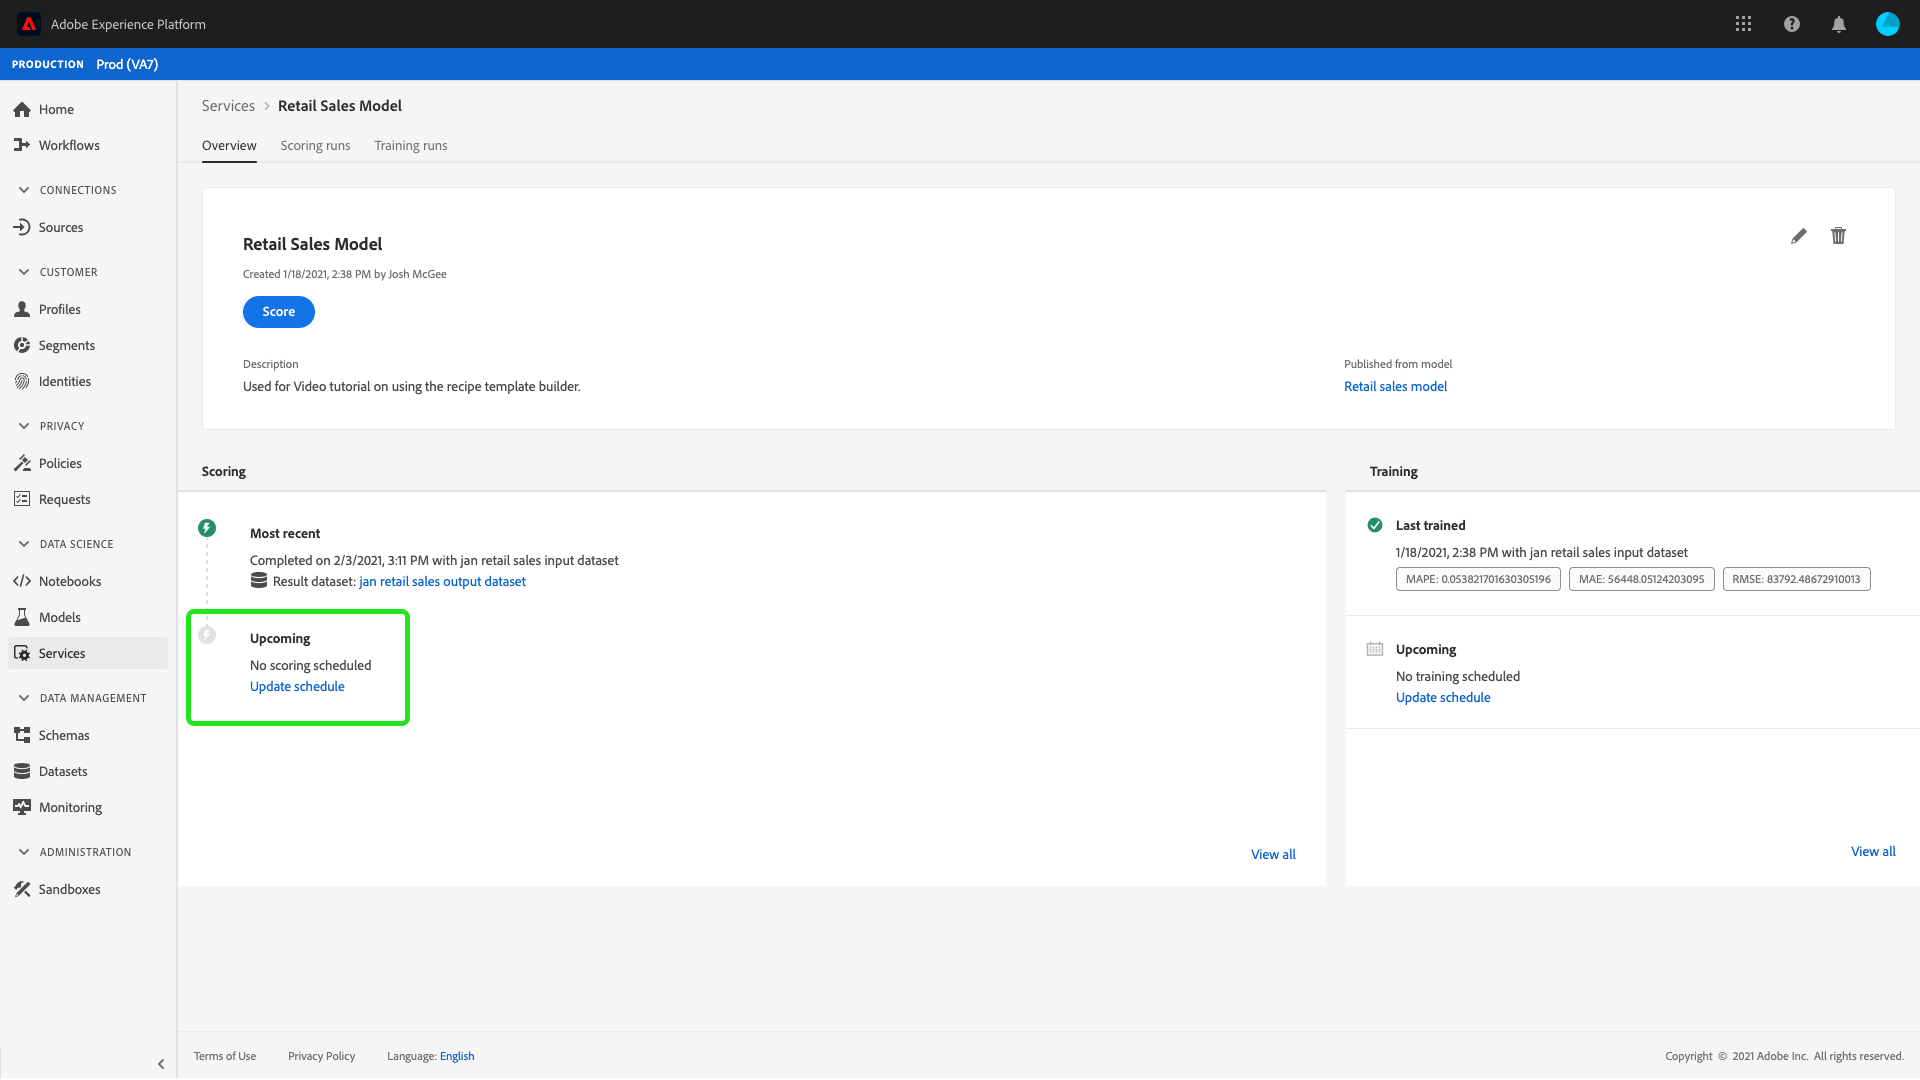The width and height of the screenshot is (1920, 1080).
Task: Click the Services breadcrumb
Action: (228, 106)
